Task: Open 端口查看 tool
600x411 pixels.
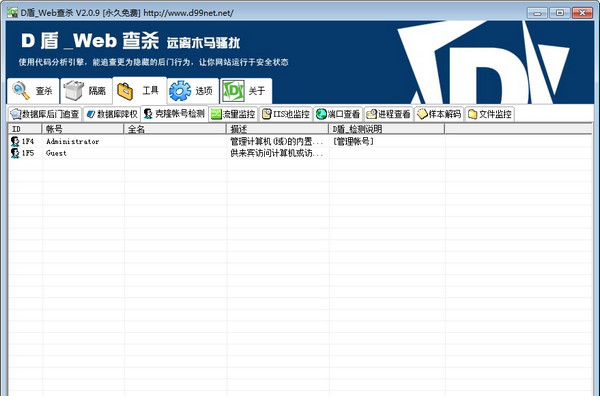Action: click(338, 114)
